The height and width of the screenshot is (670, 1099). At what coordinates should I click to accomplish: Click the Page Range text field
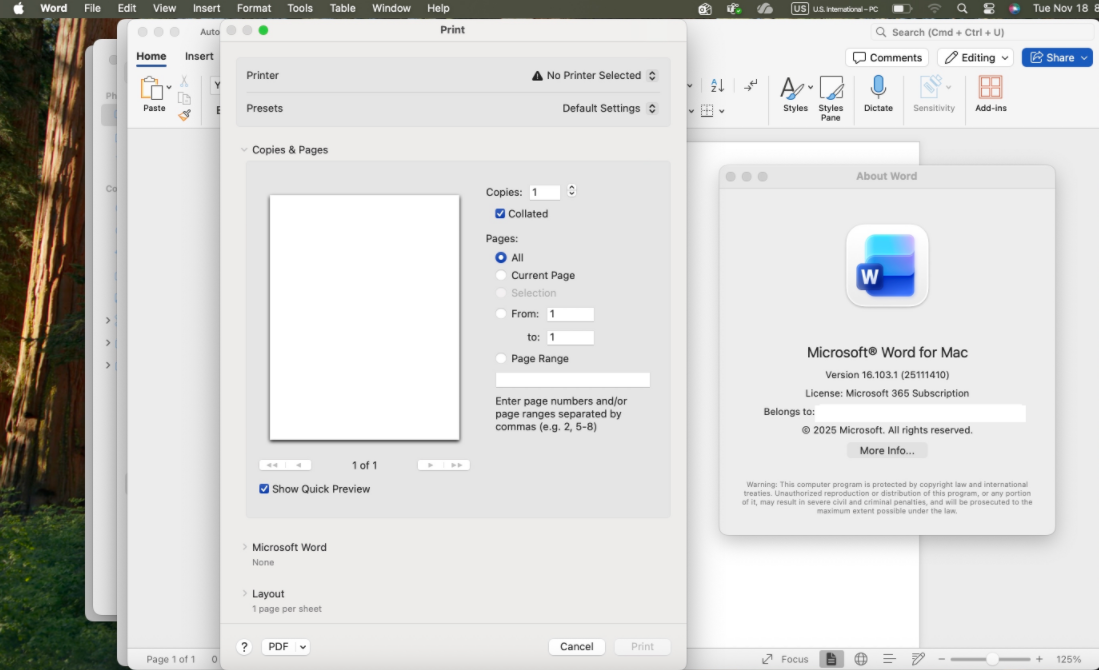point(573,380)
